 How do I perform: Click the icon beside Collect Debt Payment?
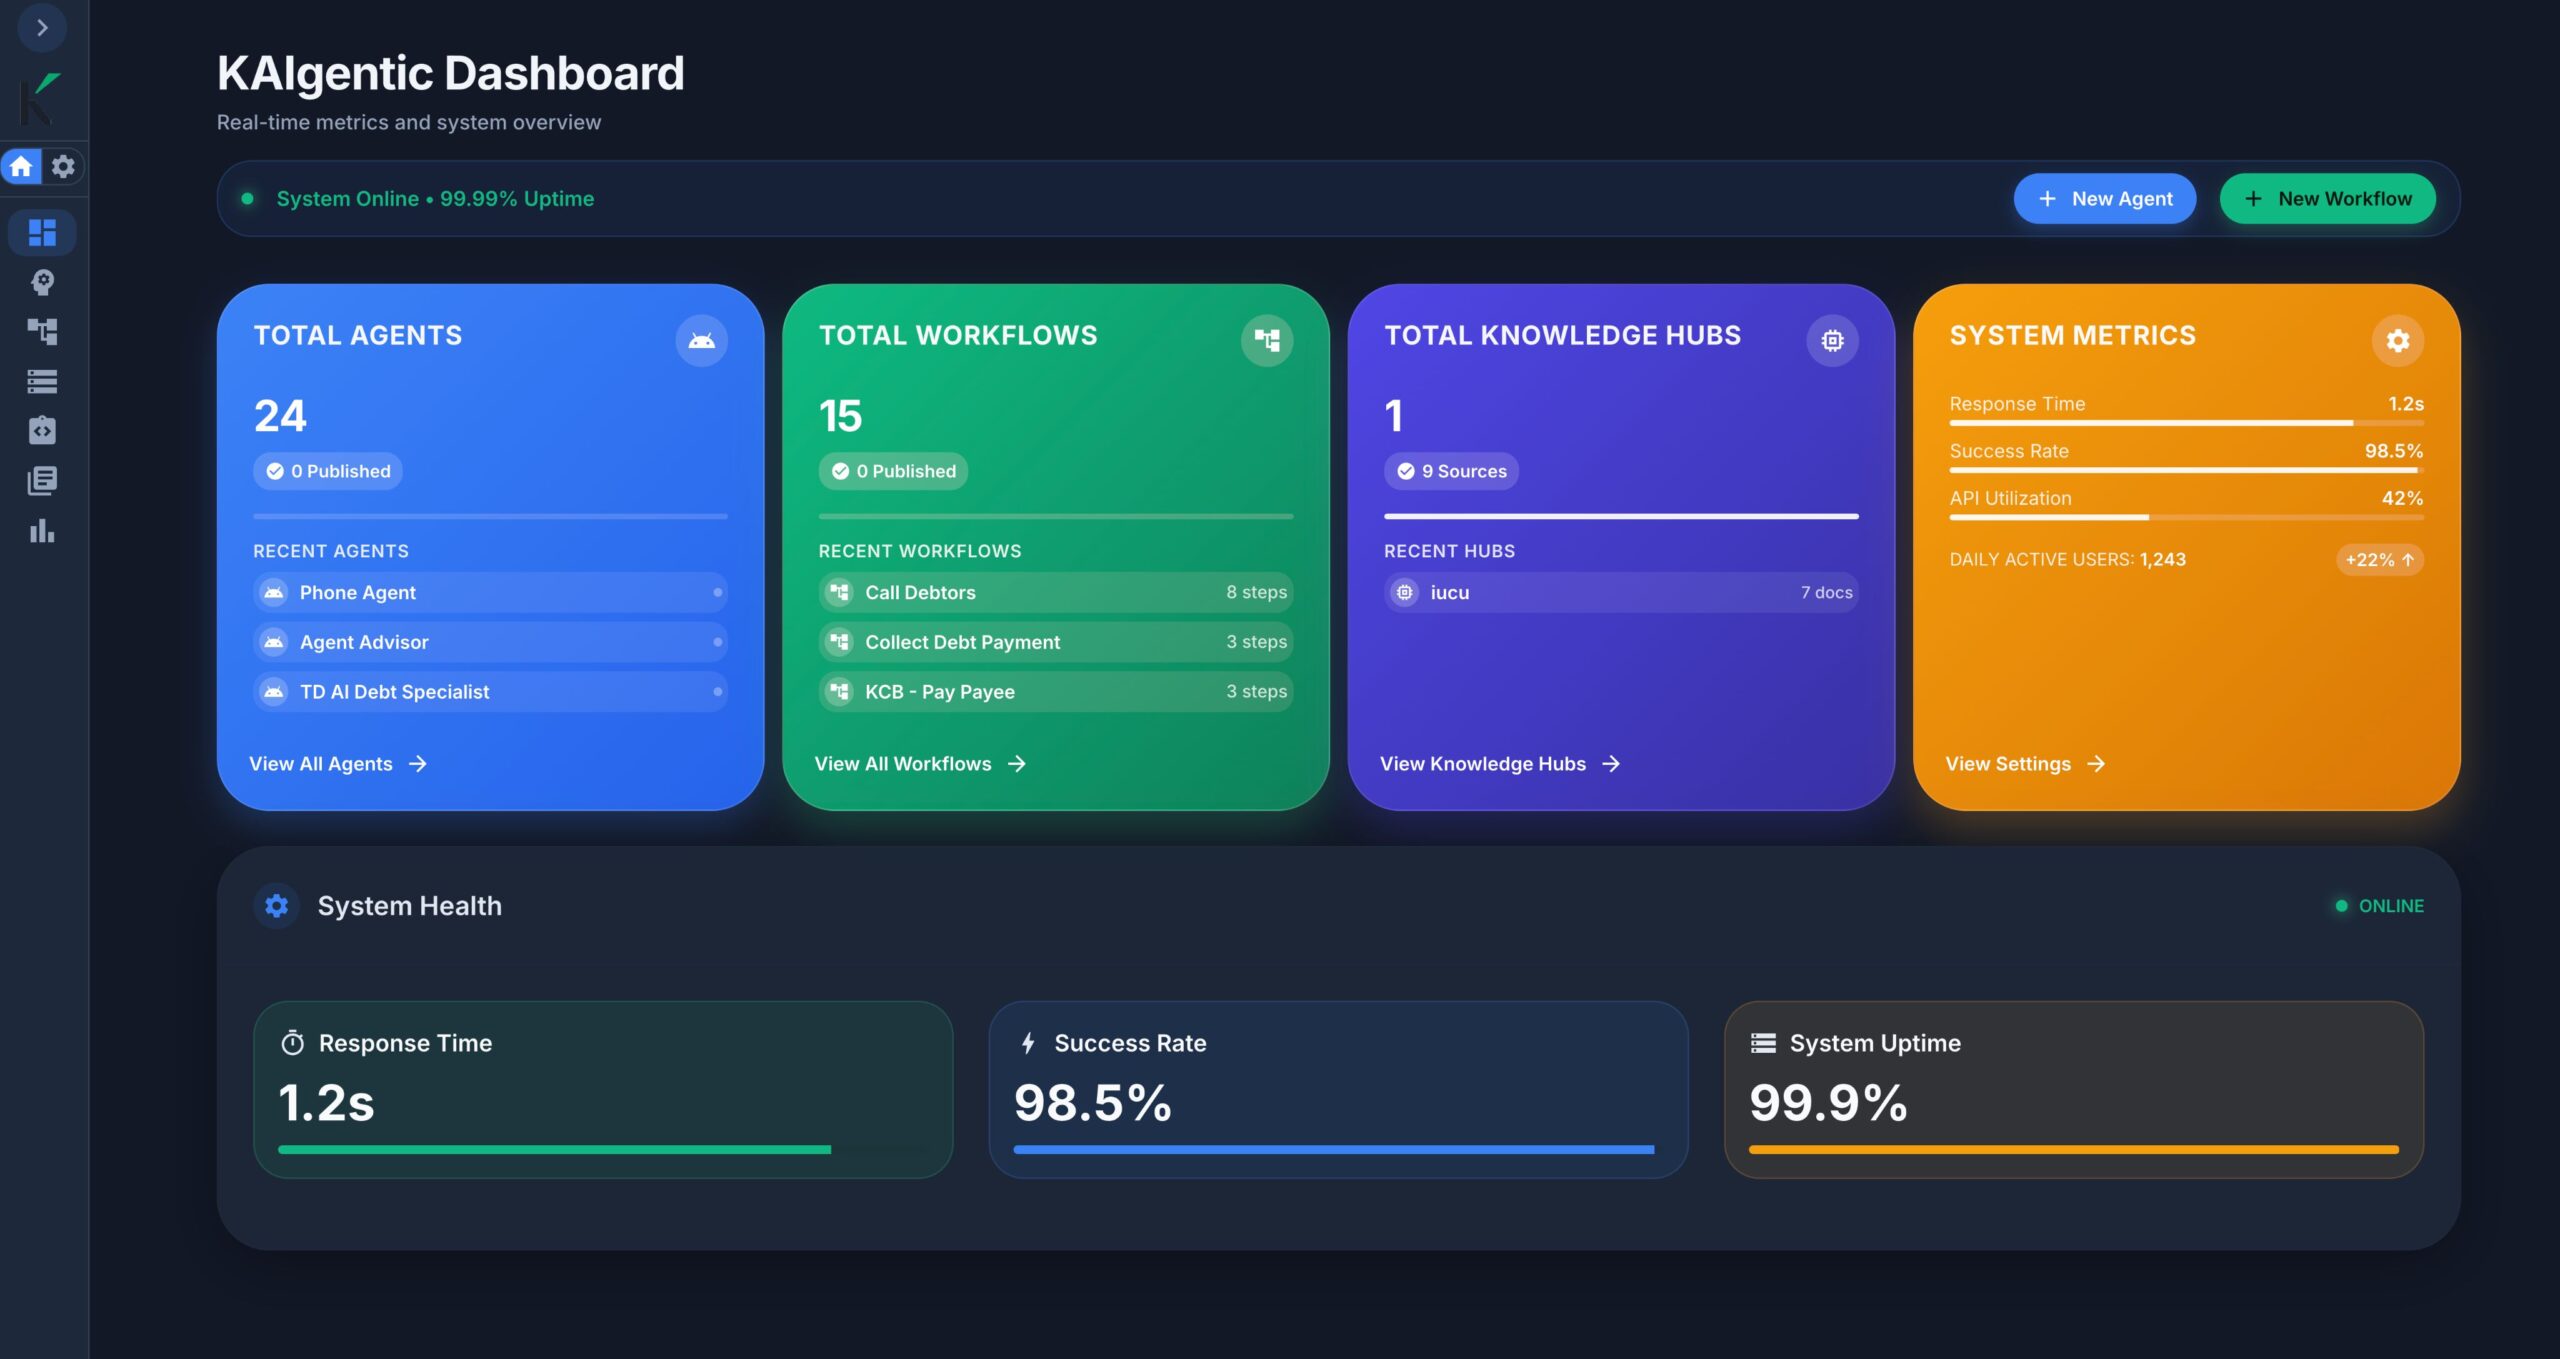(840, 642)
